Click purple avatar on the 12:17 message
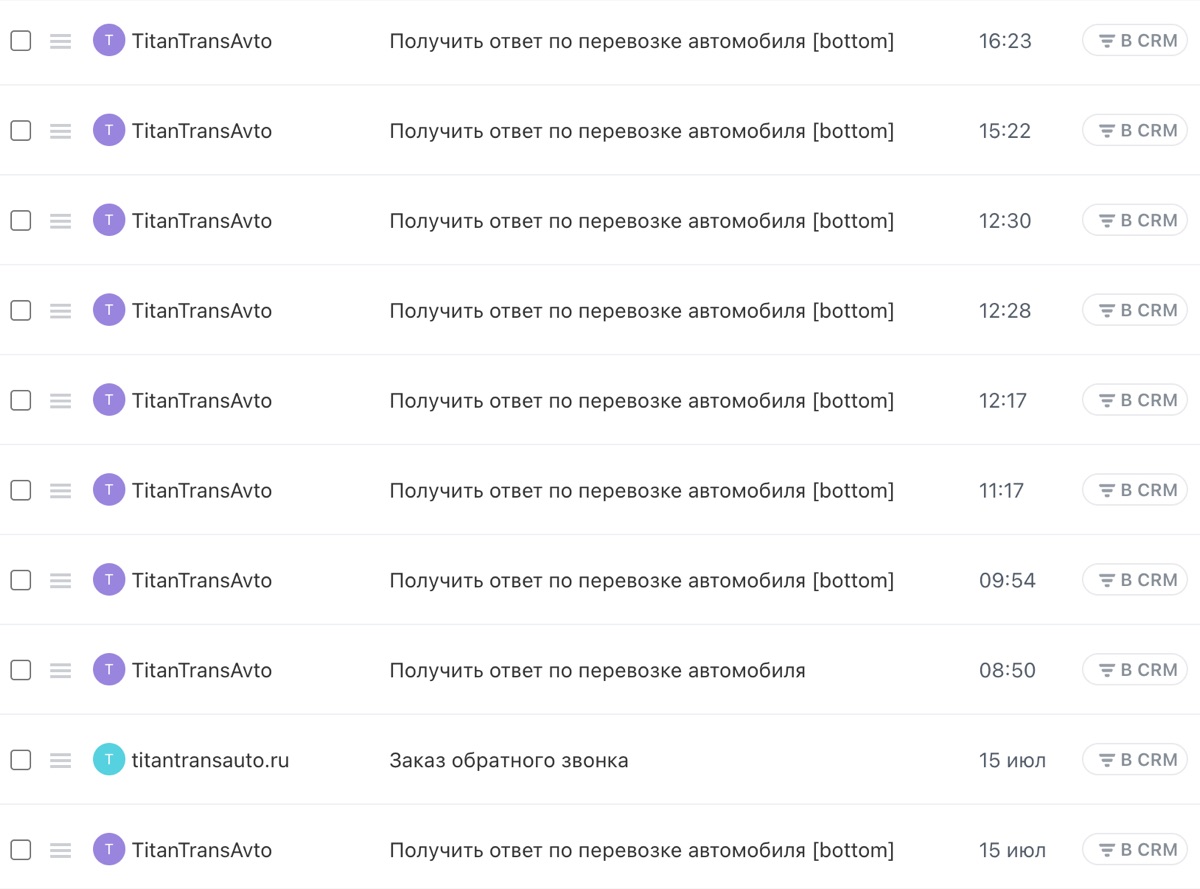 pyautogui.click(x=109, y=400)
